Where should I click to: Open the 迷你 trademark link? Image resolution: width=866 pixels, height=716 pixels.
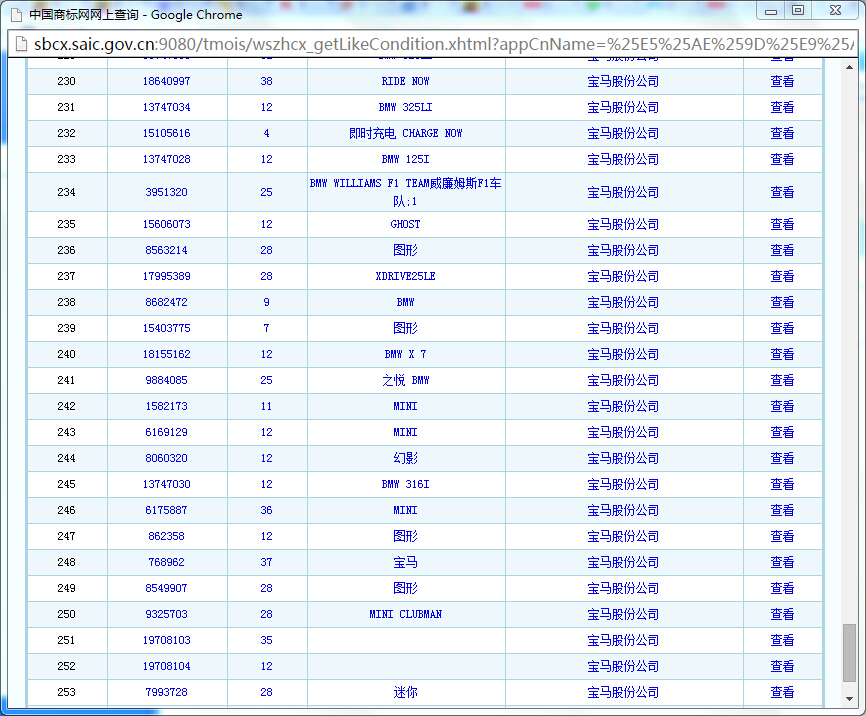click(x=405, y=692)
